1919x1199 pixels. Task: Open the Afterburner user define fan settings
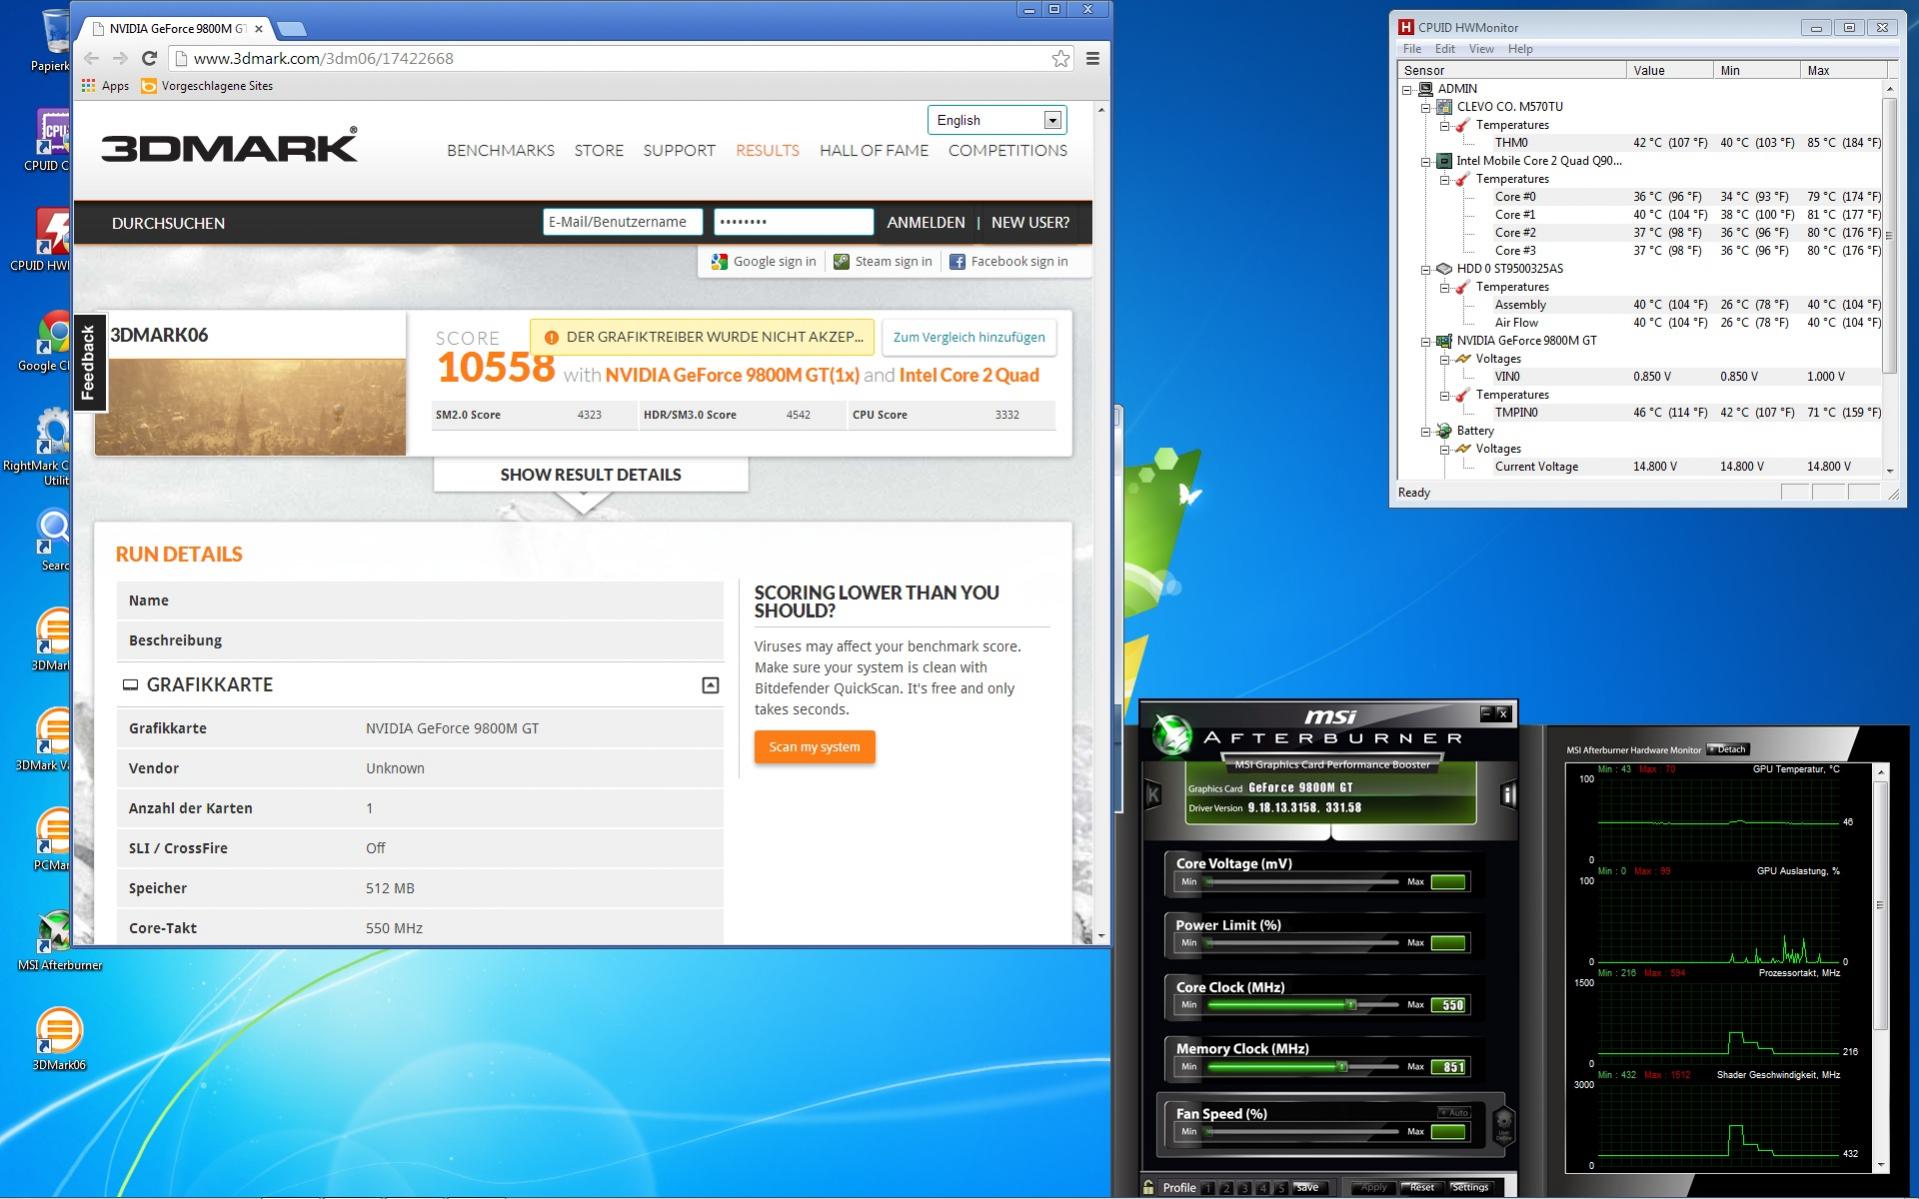click(1503, 1126)
